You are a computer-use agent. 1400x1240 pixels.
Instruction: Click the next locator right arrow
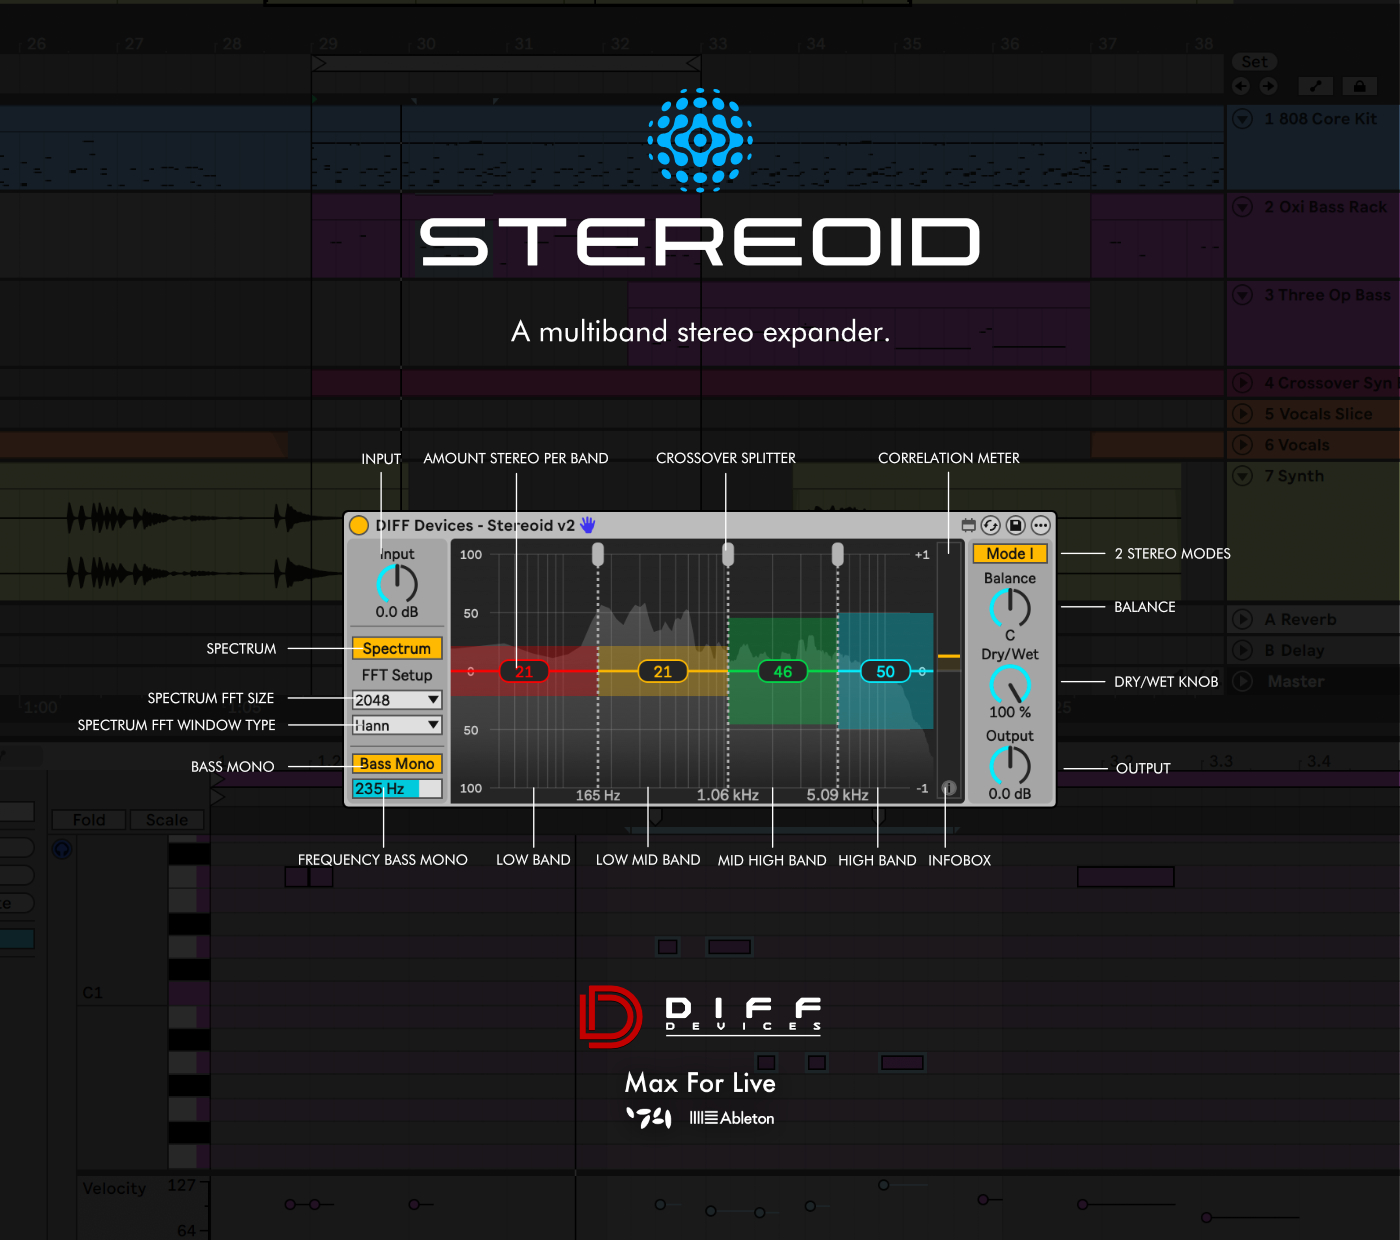[x=1268, y=86]
